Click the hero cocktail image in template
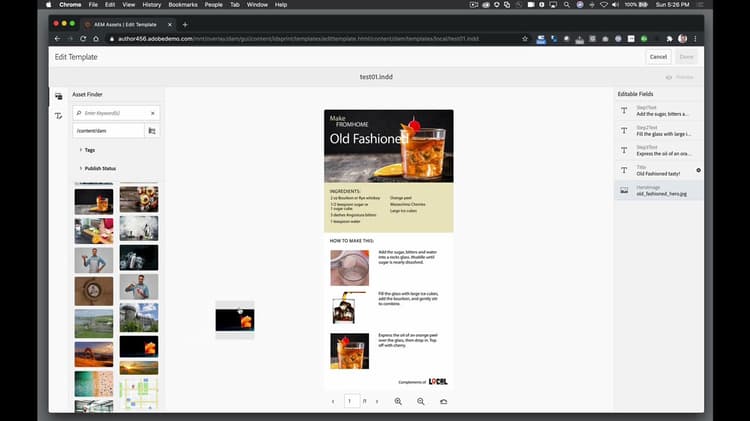The height and width of the screenshot is (421, 750). (x=389, y=146)
